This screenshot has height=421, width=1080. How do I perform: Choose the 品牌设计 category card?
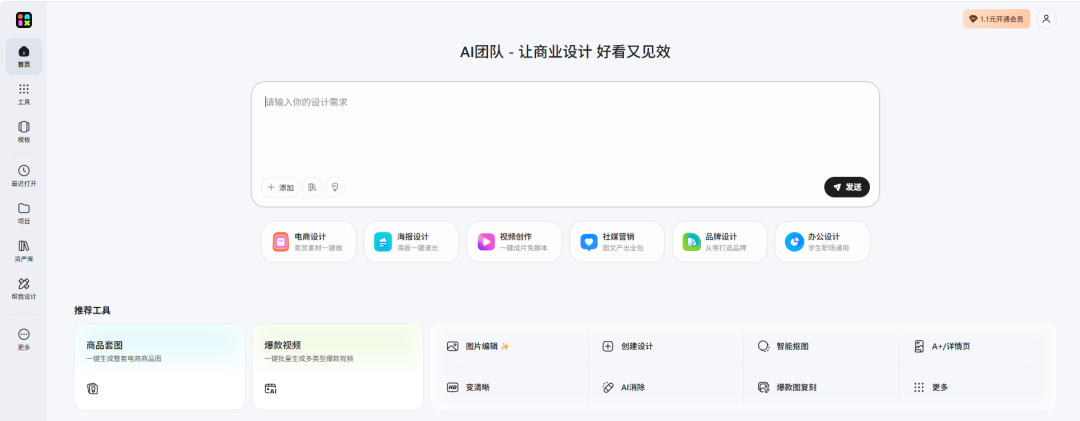pos(719,242)
